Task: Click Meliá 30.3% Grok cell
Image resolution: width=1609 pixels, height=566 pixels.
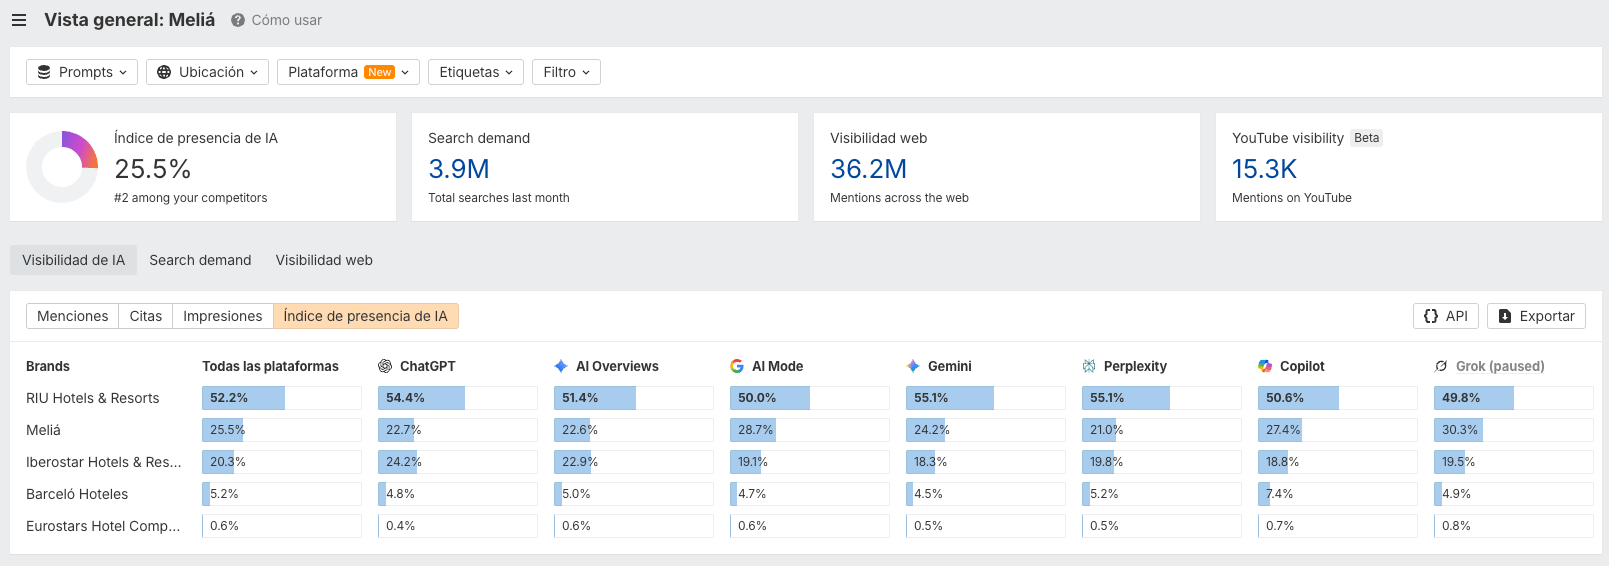Action: 1514,430
